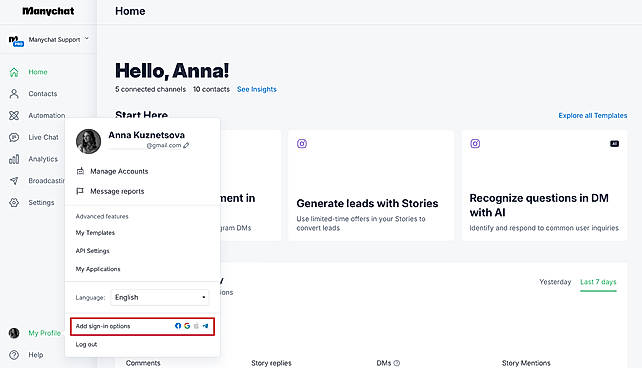Click the Live Chat bubble icon
642x368 pixels.
(14, 137)
